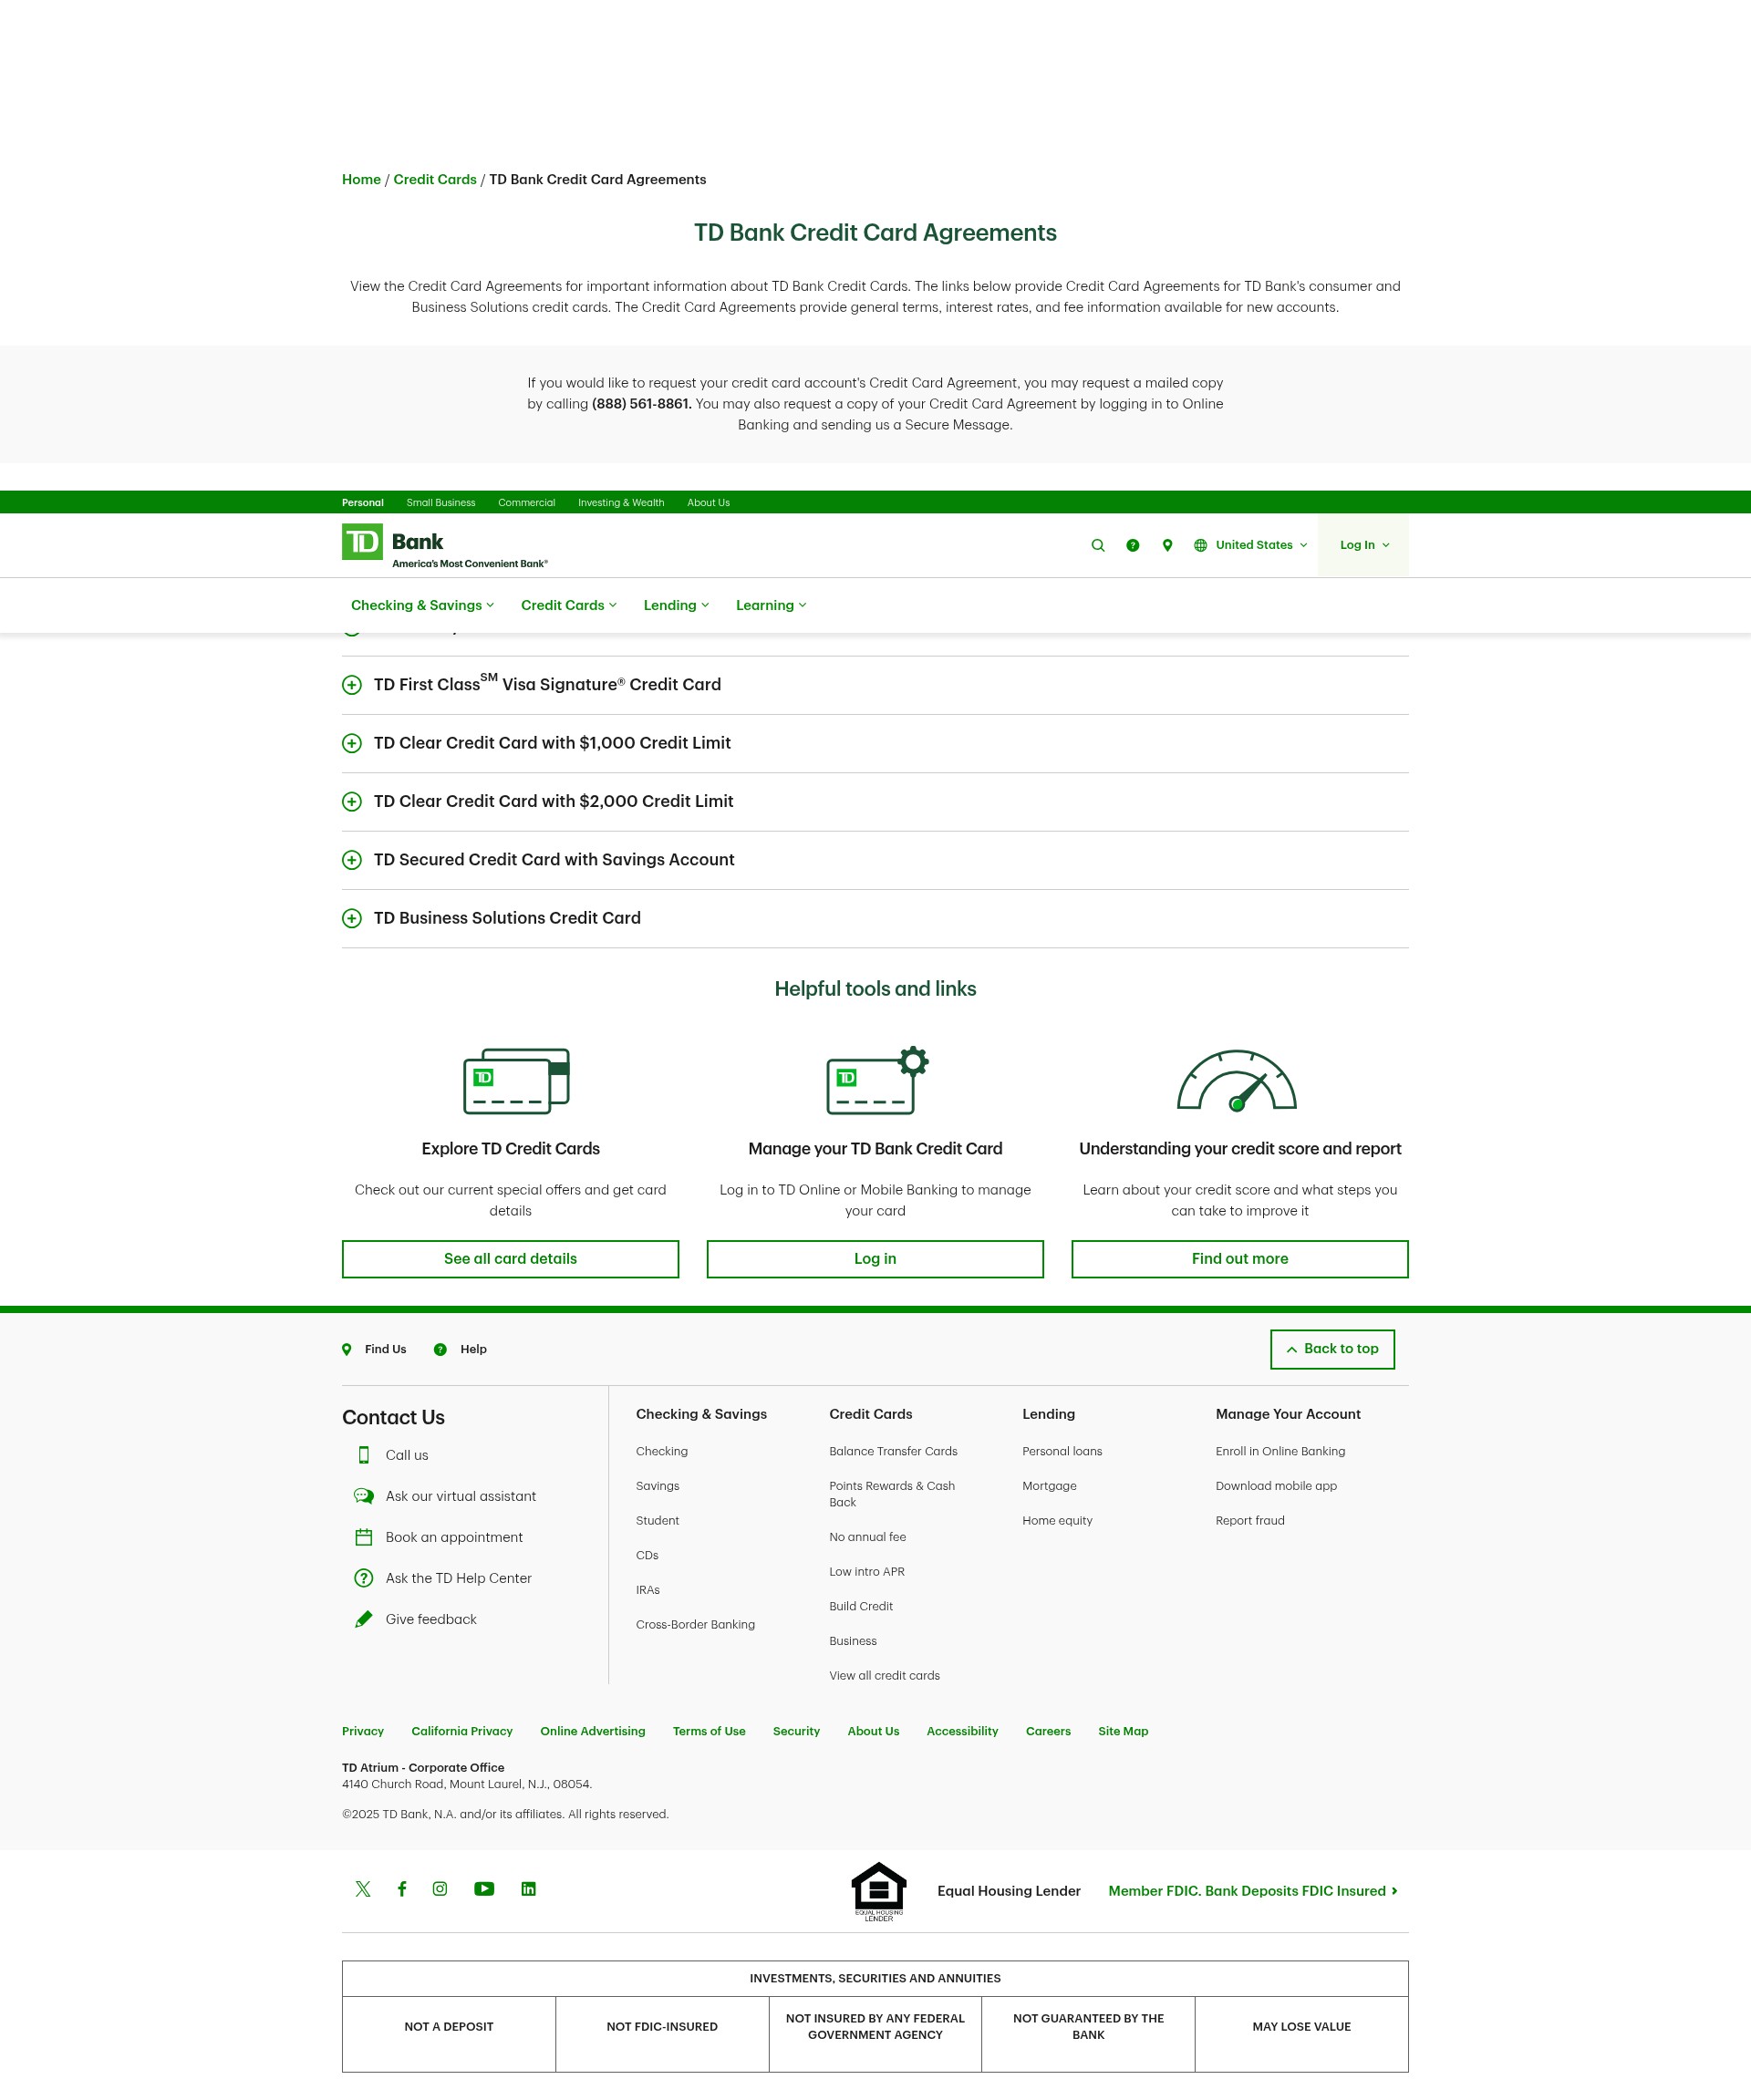Click the Find out more button
Screen dimensions: 1751x2100
pos(1240,1259)
